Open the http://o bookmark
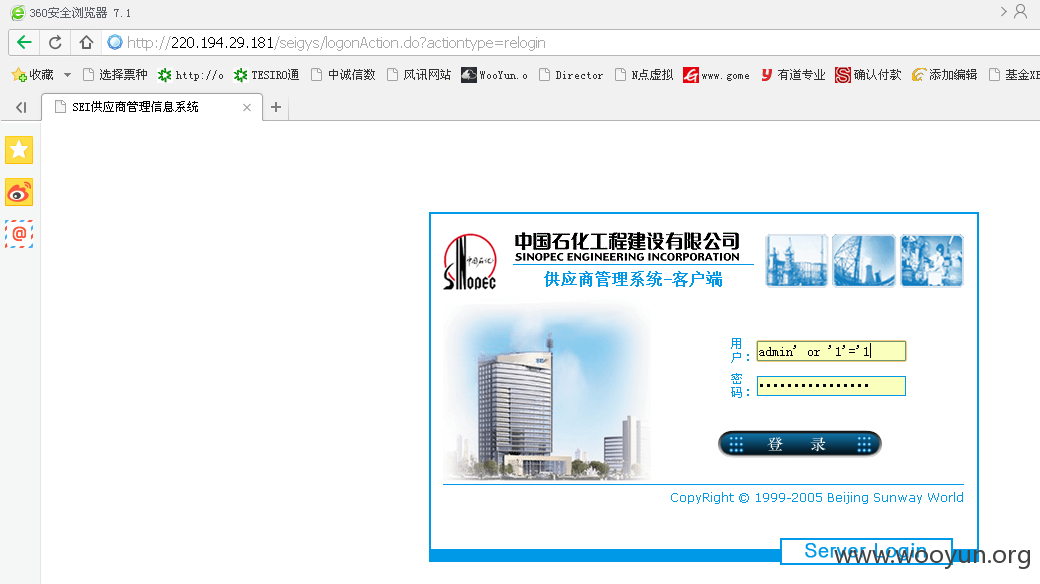Screen dimensions: 1040x584 (190, 75)
